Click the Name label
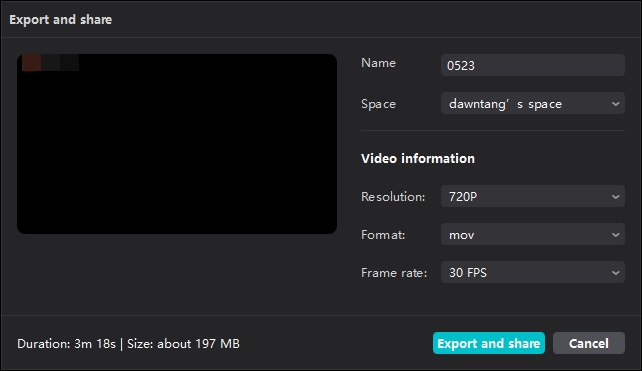The width and height of the screenshot is (642, 371). pos(378,63)
